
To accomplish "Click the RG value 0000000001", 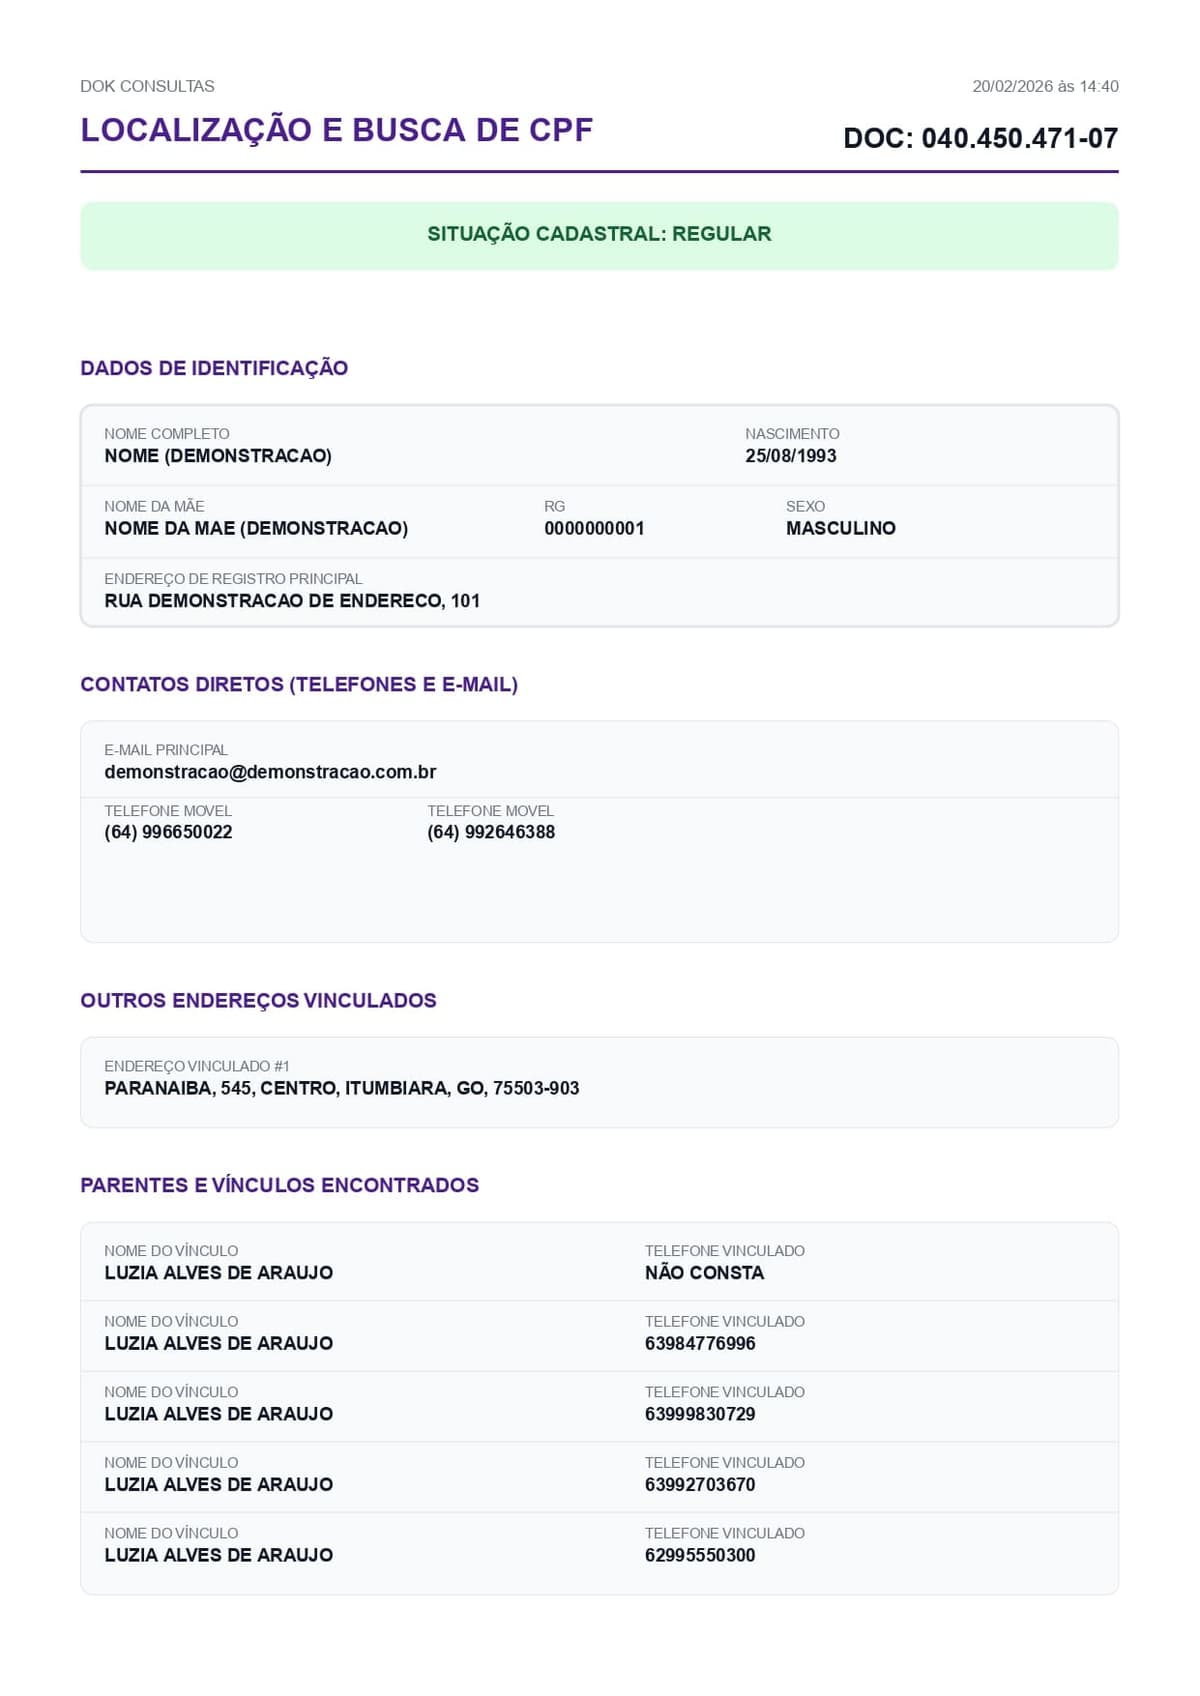I will [x=594, y=528].
